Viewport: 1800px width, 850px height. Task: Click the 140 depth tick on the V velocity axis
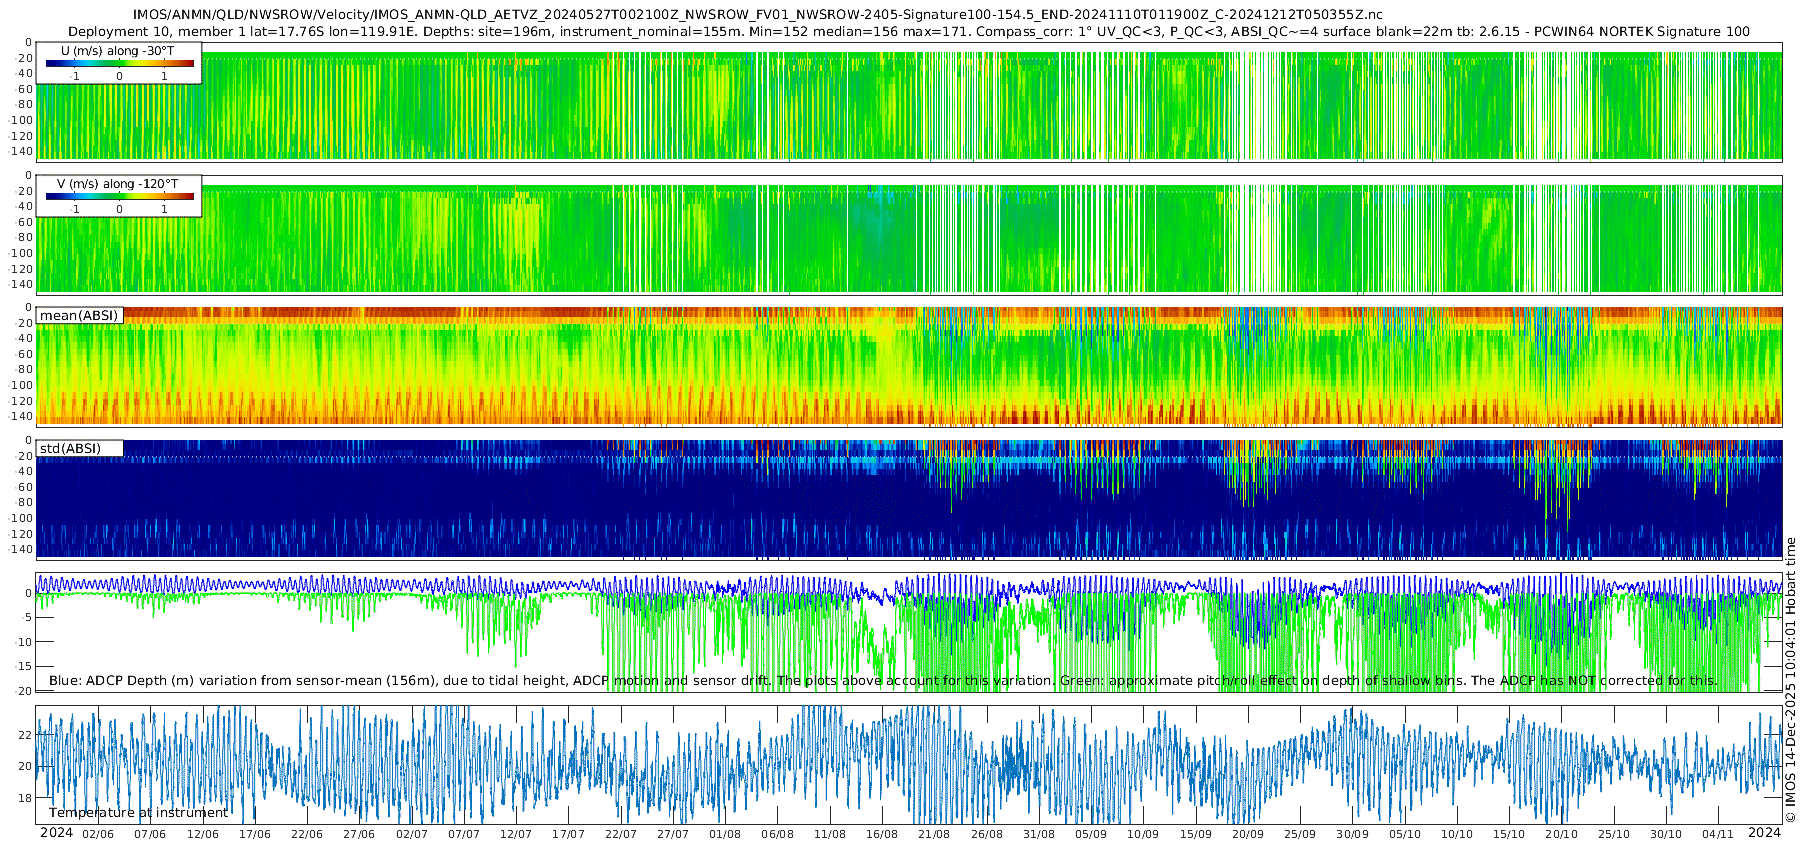(x=22, y=285)
